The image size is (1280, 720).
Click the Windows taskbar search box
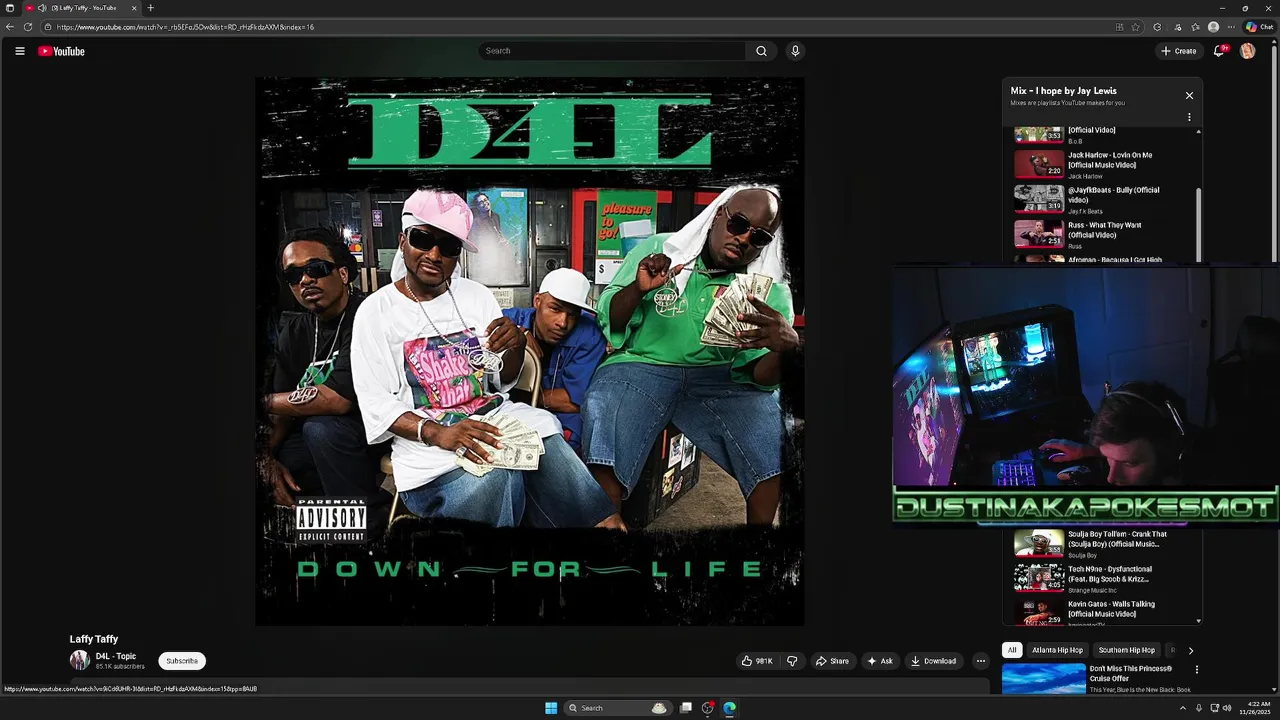point(616,708)
